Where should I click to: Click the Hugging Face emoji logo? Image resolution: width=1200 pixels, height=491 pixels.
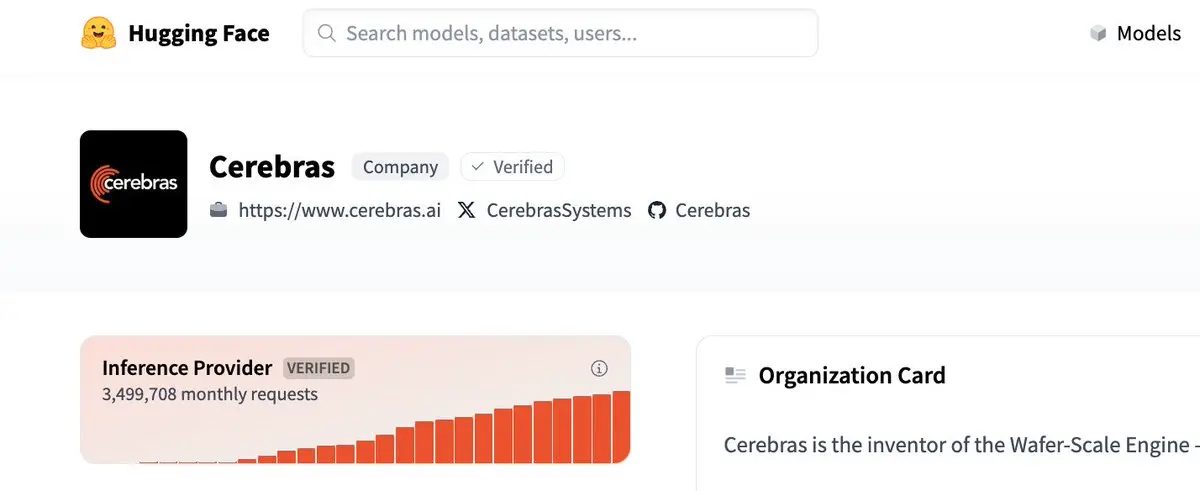click(x=98, y=33)
